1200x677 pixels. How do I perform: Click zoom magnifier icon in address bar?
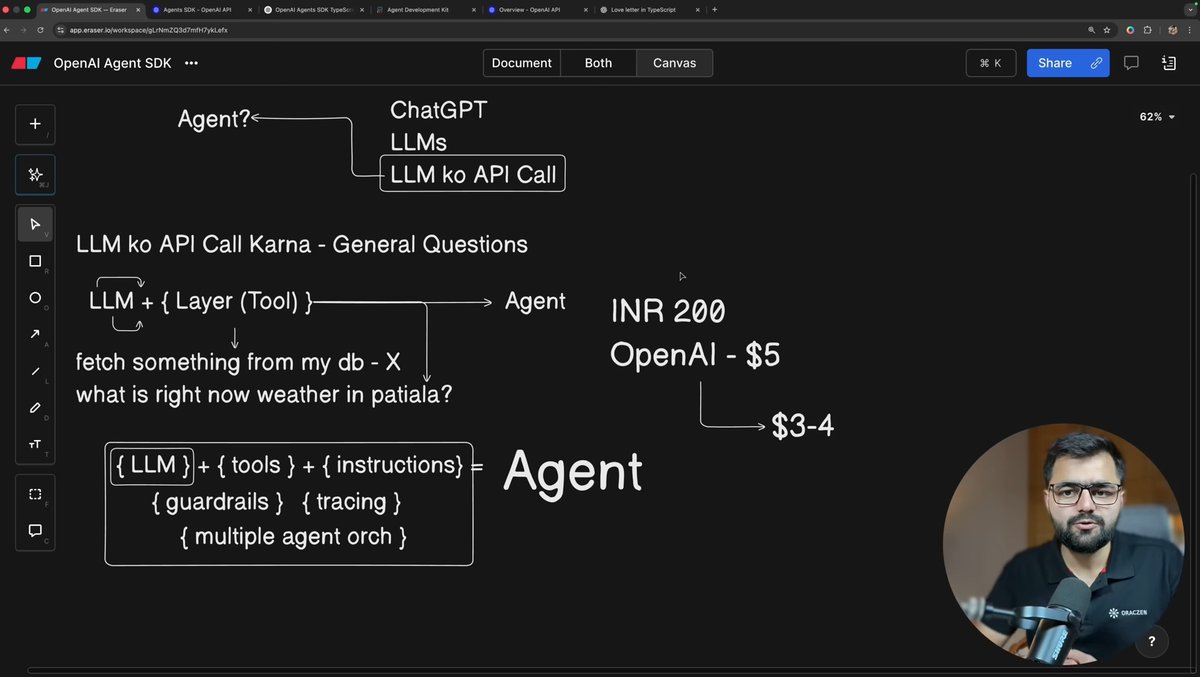click(x=1091, y=30)
